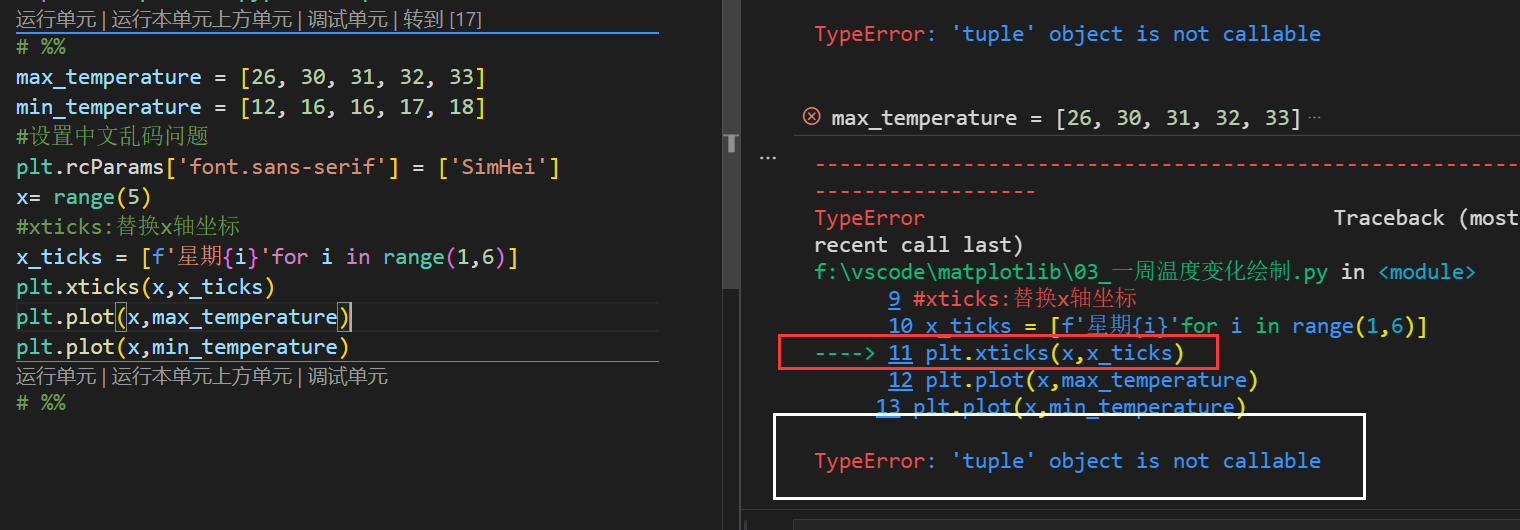Image resolution: width=1520 pixels, height=530 pixels.
Task: Click 运行单元 on the 转到 [17] lens row
Action: coord(56,19)
